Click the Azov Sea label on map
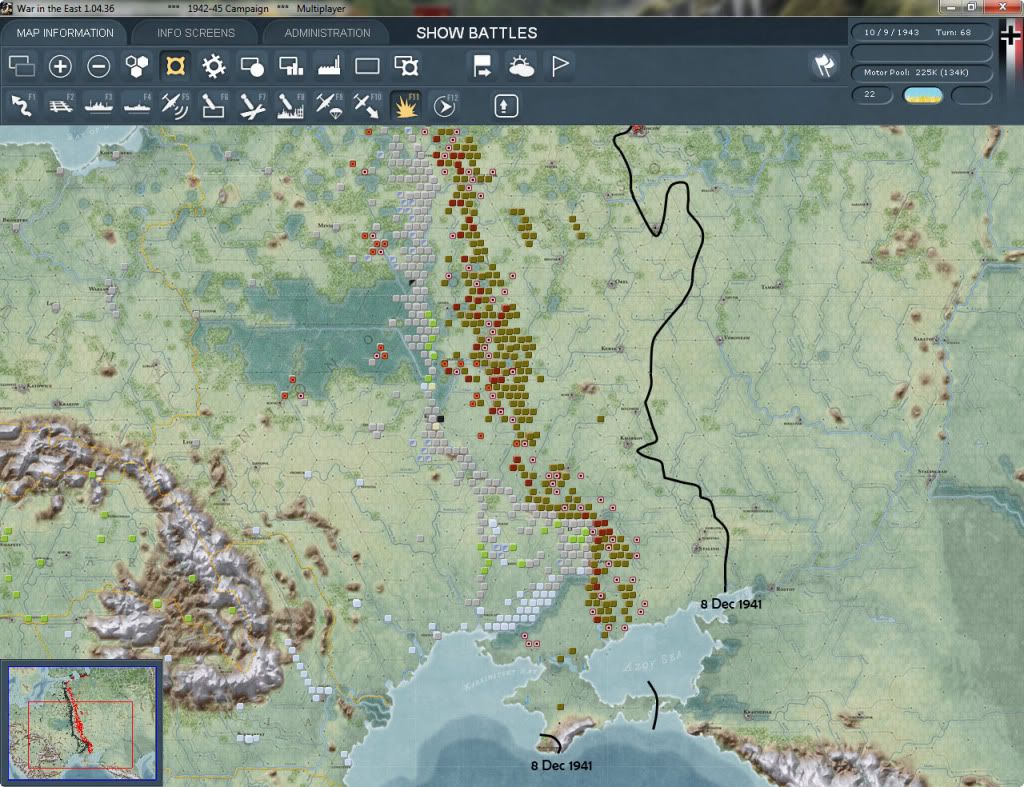 click(653, 662)
